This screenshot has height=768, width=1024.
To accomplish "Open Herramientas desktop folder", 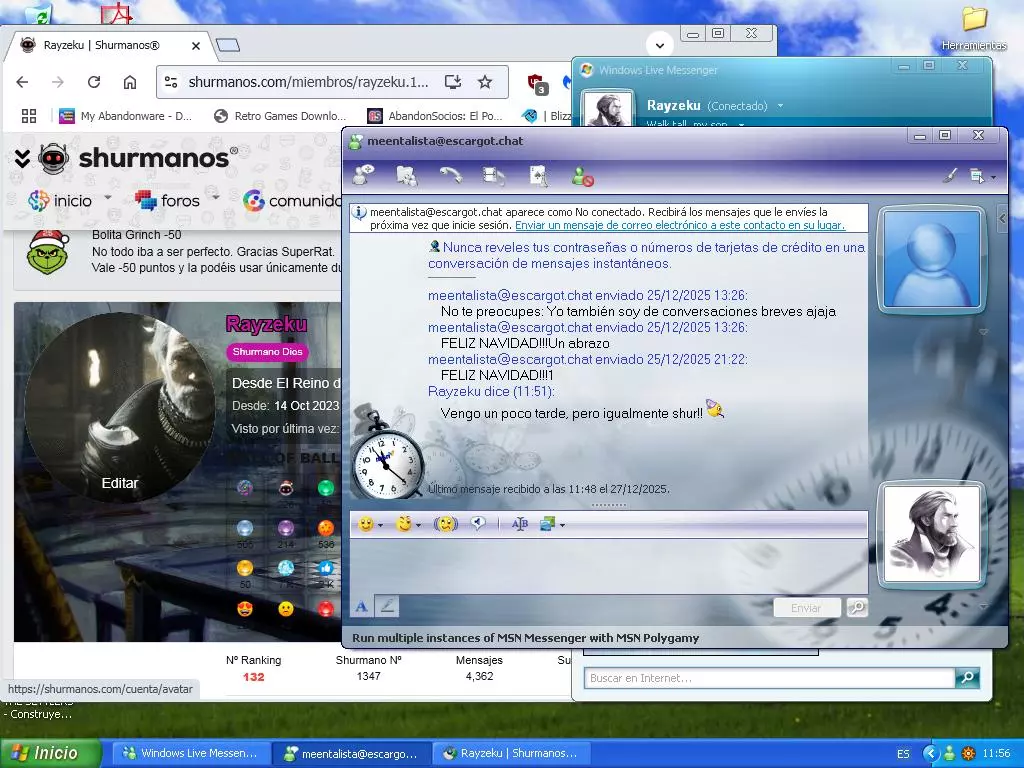I will (974, 29).
